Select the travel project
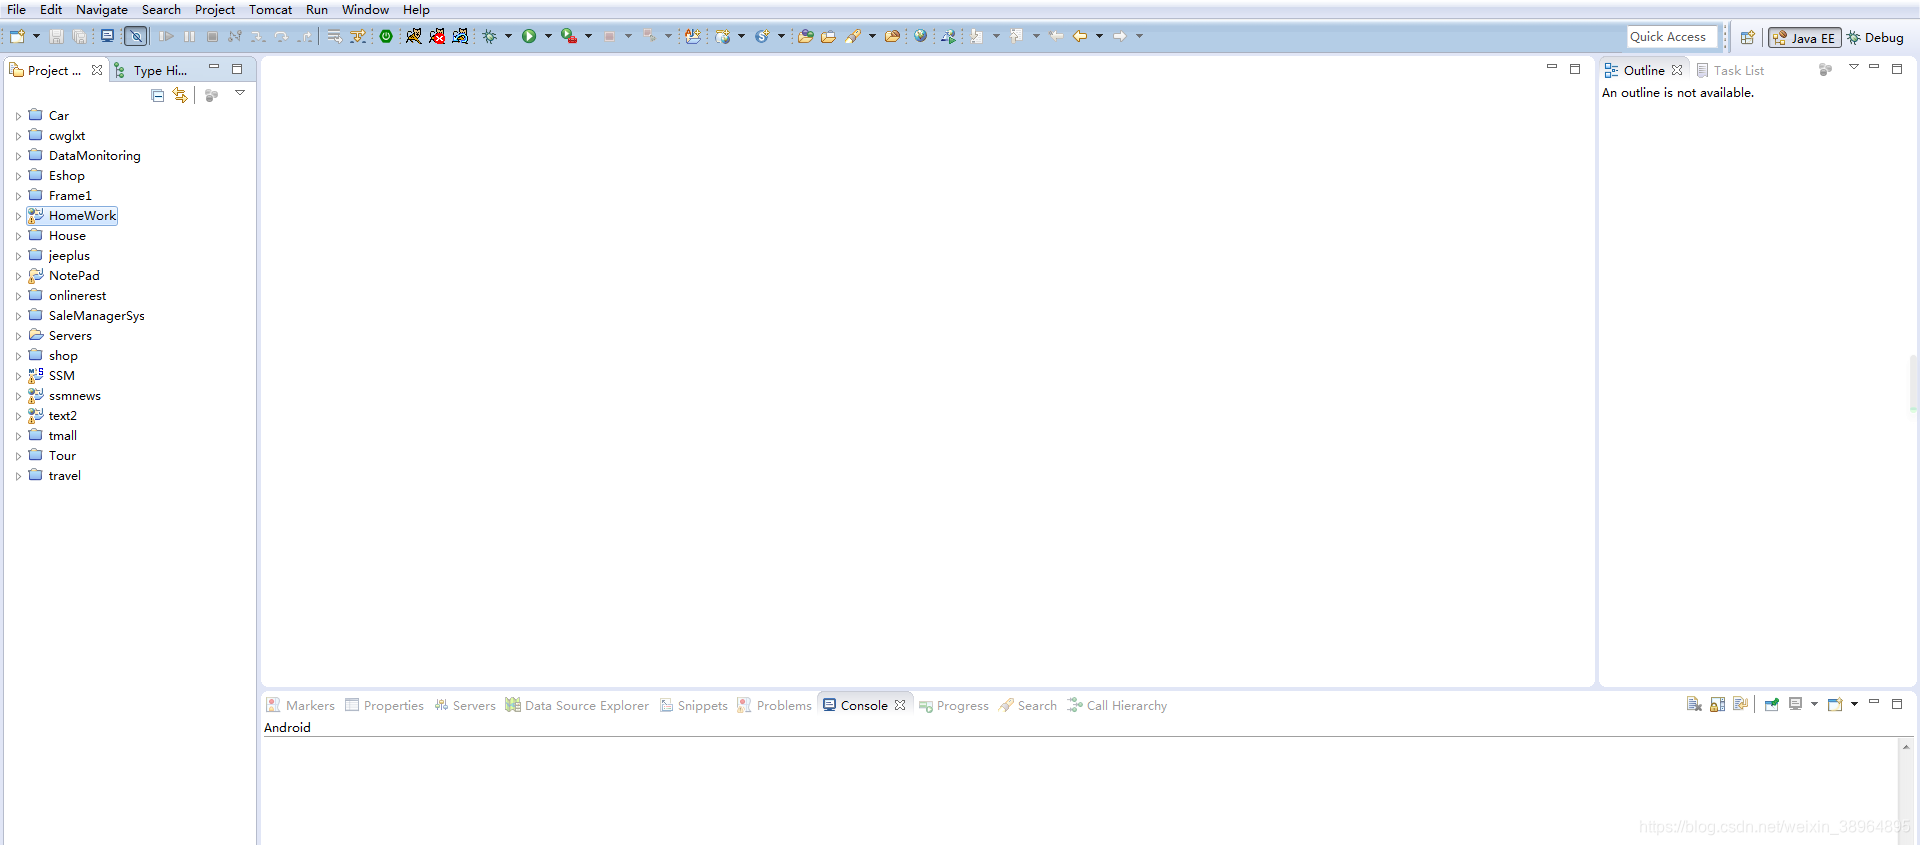Screen dimensions: 1920x845 [x=65, y=476]
